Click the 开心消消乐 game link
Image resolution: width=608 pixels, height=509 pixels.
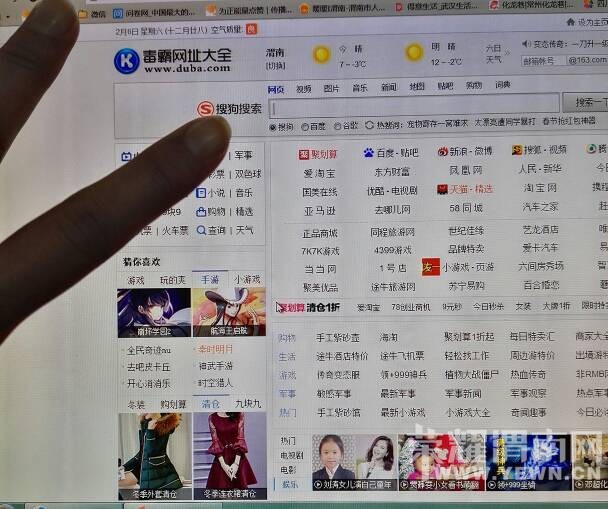[149, 384]
